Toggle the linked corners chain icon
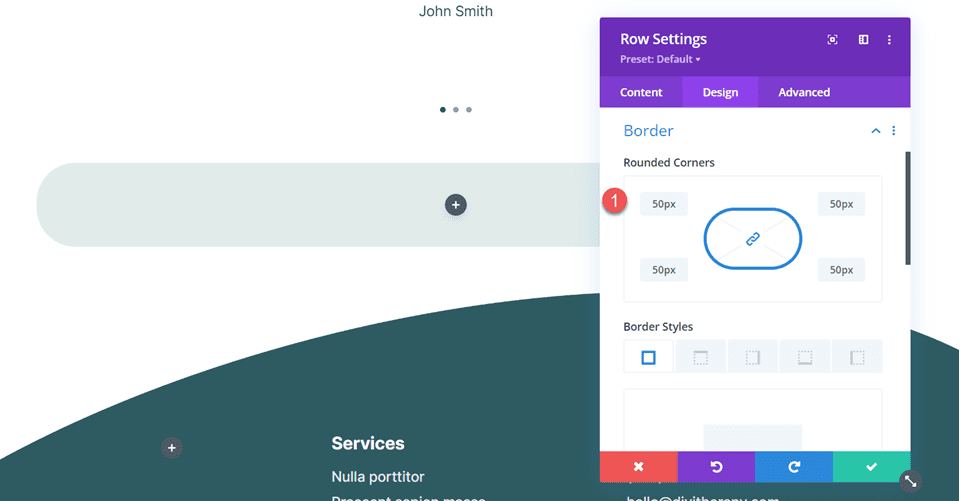 752,239
